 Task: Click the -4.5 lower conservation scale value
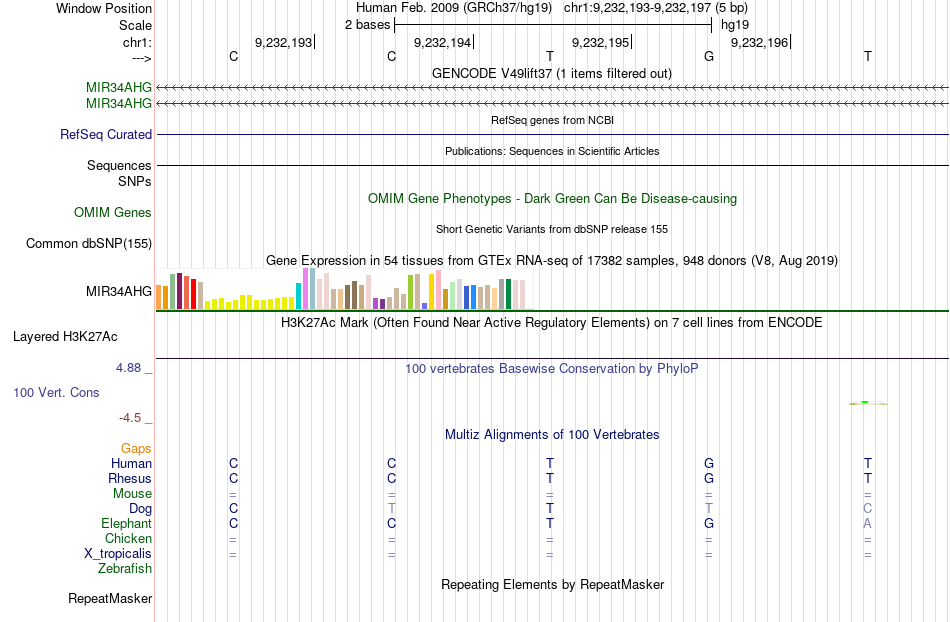pyautogui.click(x=130, y=418)
